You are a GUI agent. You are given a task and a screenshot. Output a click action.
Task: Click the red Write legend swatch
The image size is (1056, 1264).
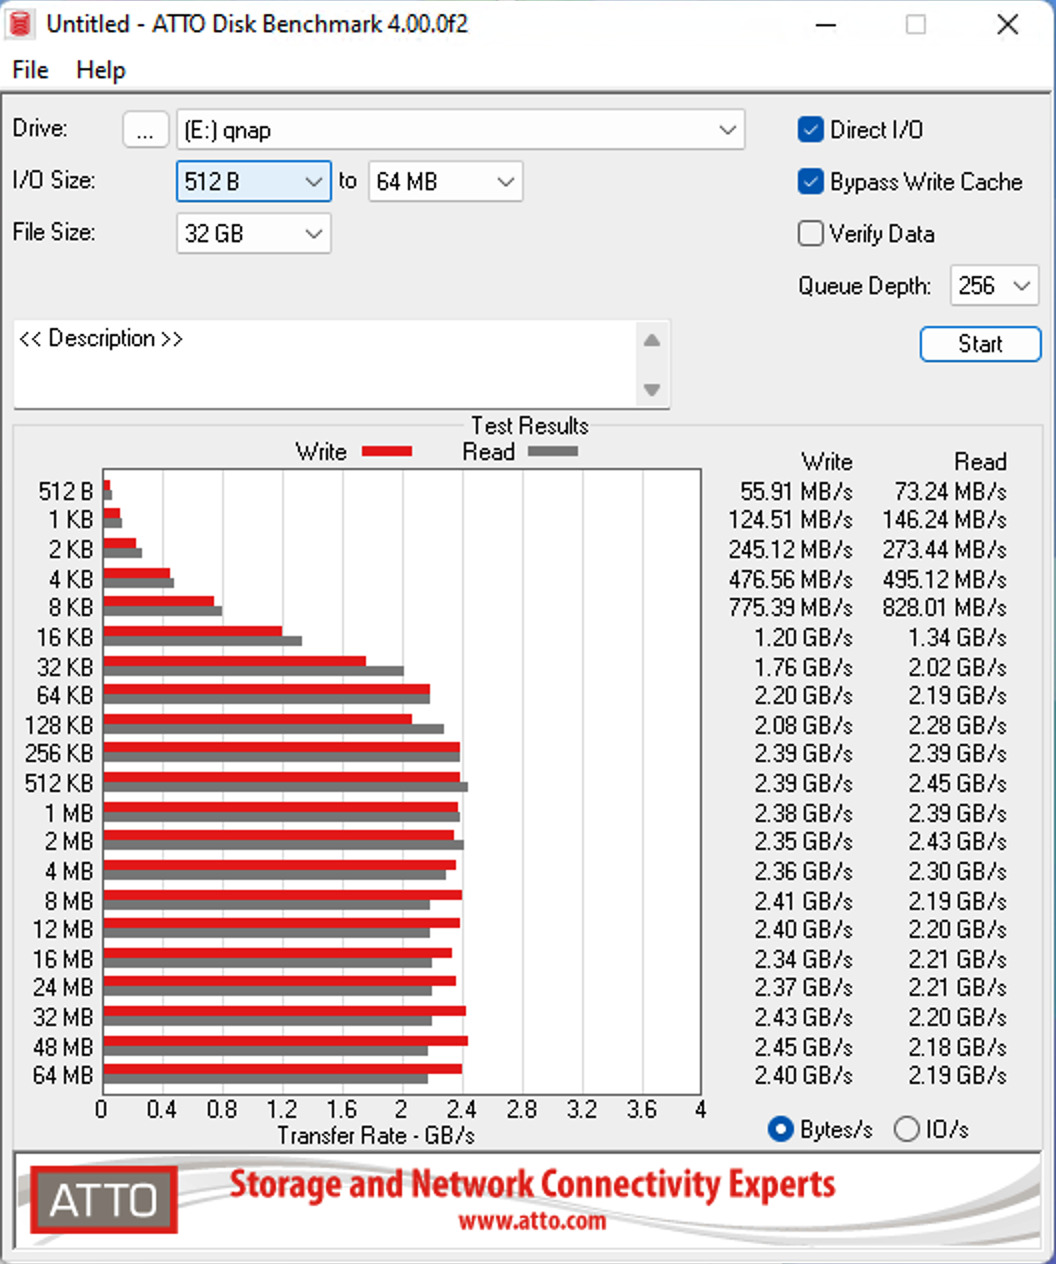[x=387, y=452]
